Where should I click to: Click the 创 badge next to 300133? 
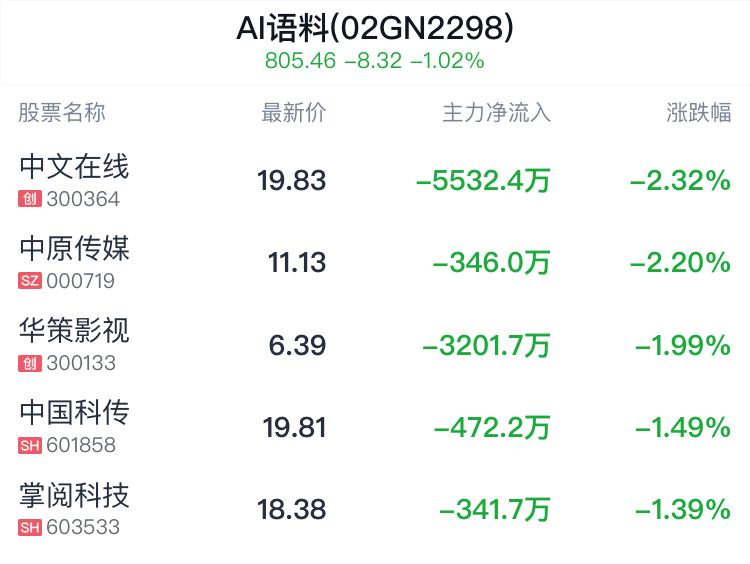click(x=30, y=363)
